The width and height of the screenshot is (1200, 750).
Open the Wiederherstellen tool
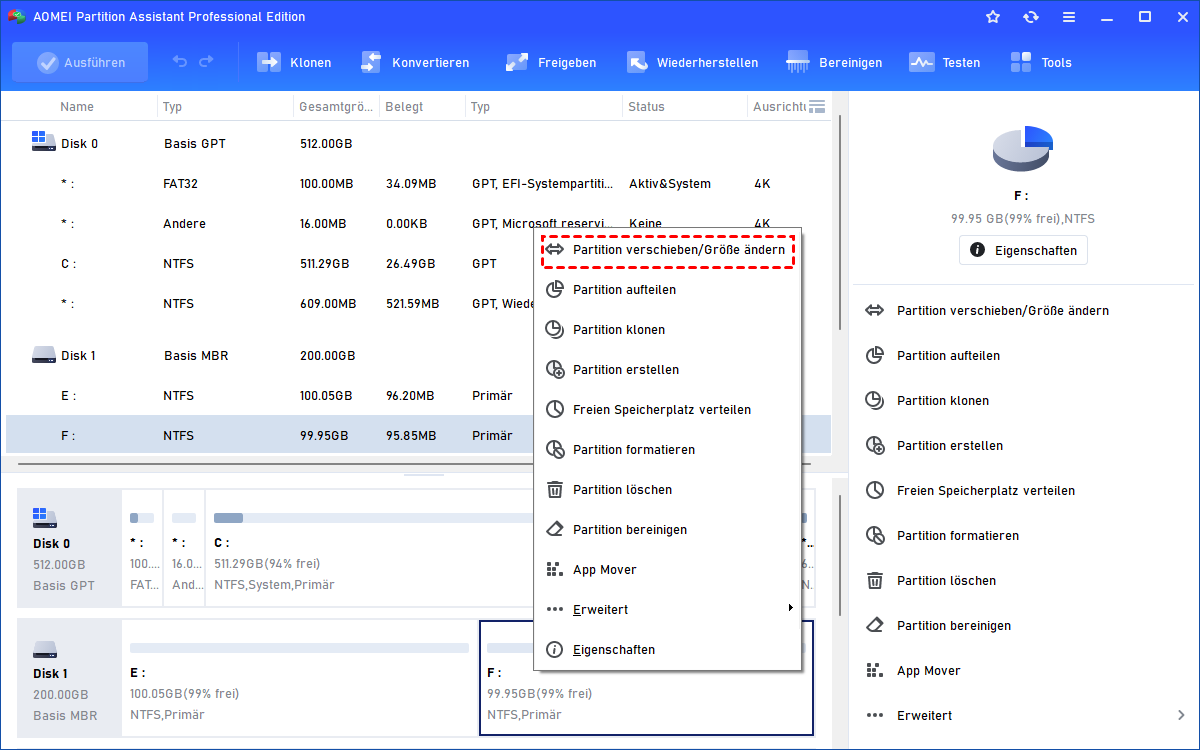638,62
